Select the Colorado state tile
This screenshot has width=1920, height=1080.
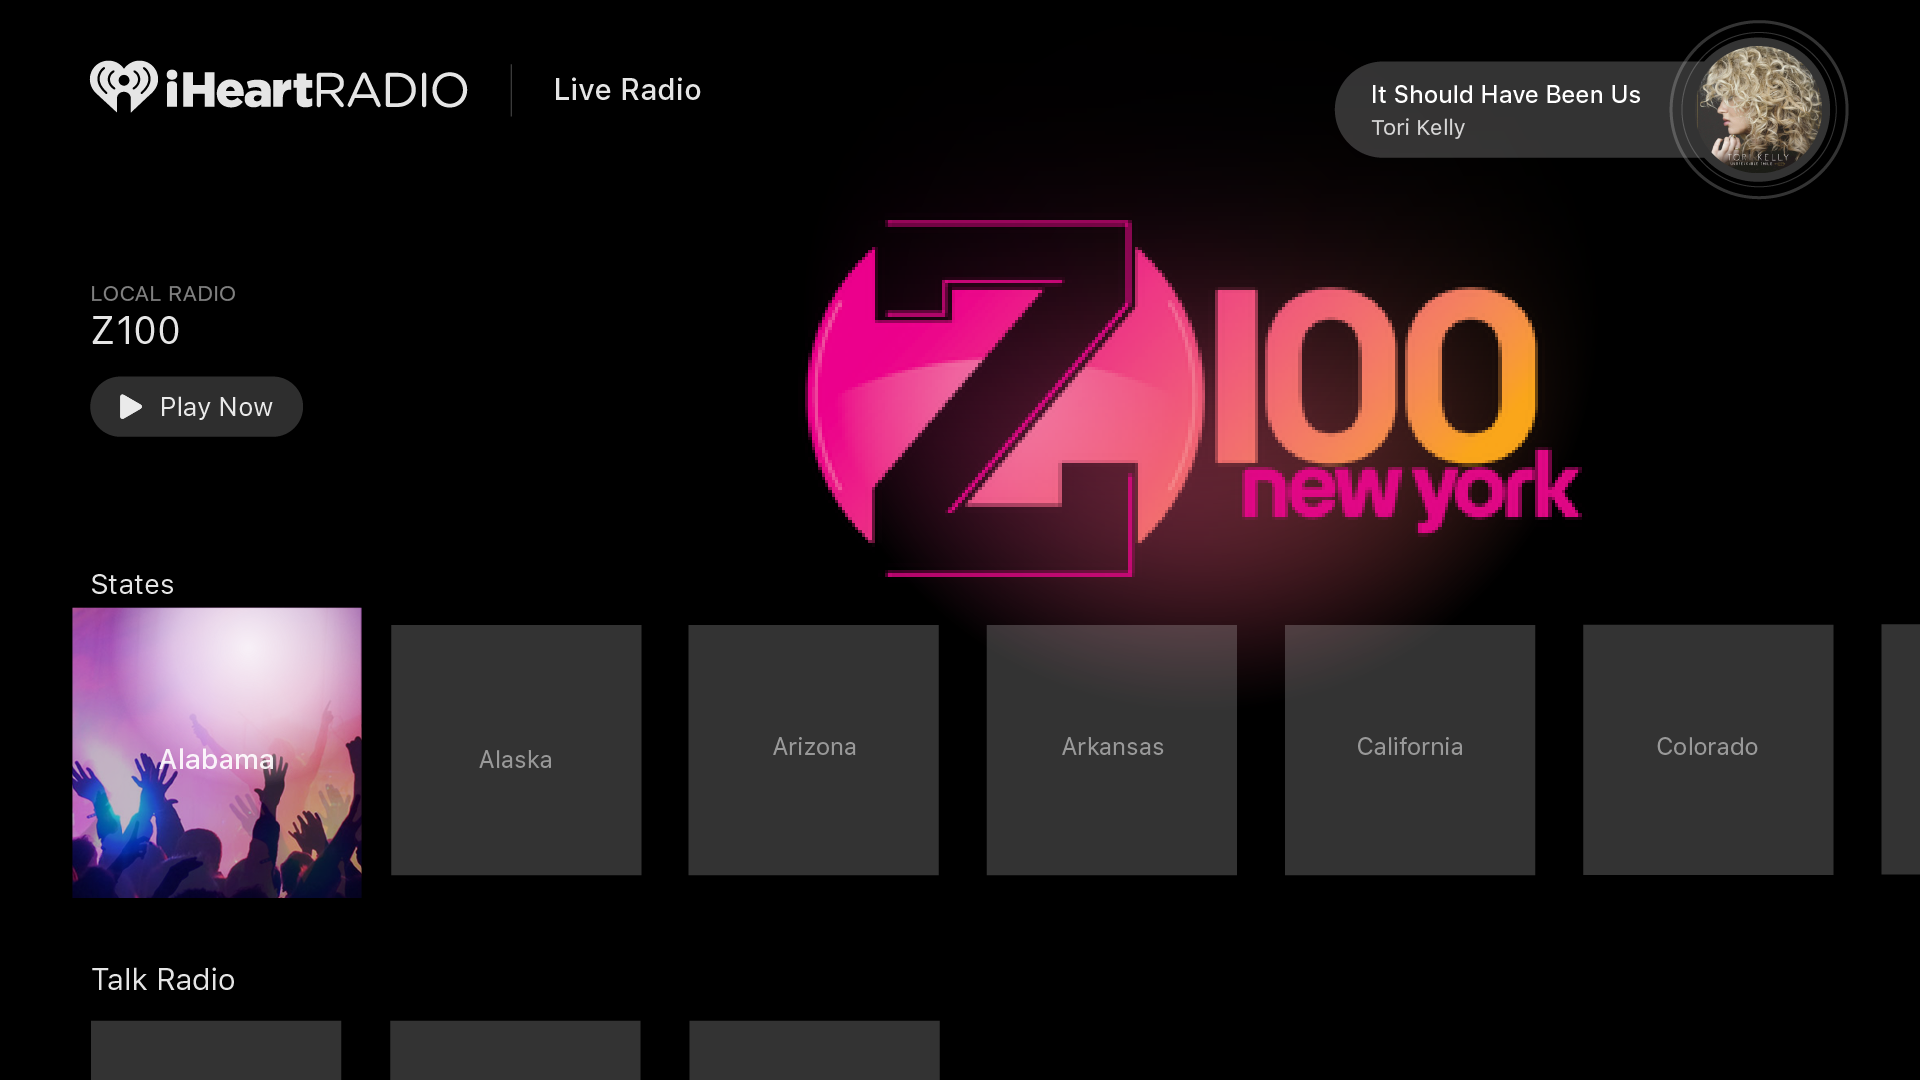pyautogui.click(x=1708, y=750)
